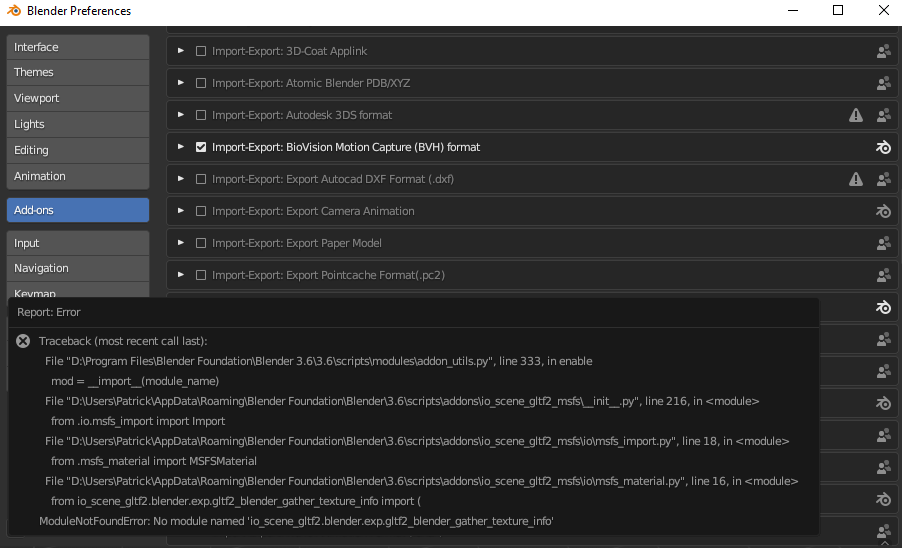The height and width of the screenshot is (548, 902).
Task: Click 'from .msfs_material import MSFSMaterial' line
Action: click(x=154, y=461)
